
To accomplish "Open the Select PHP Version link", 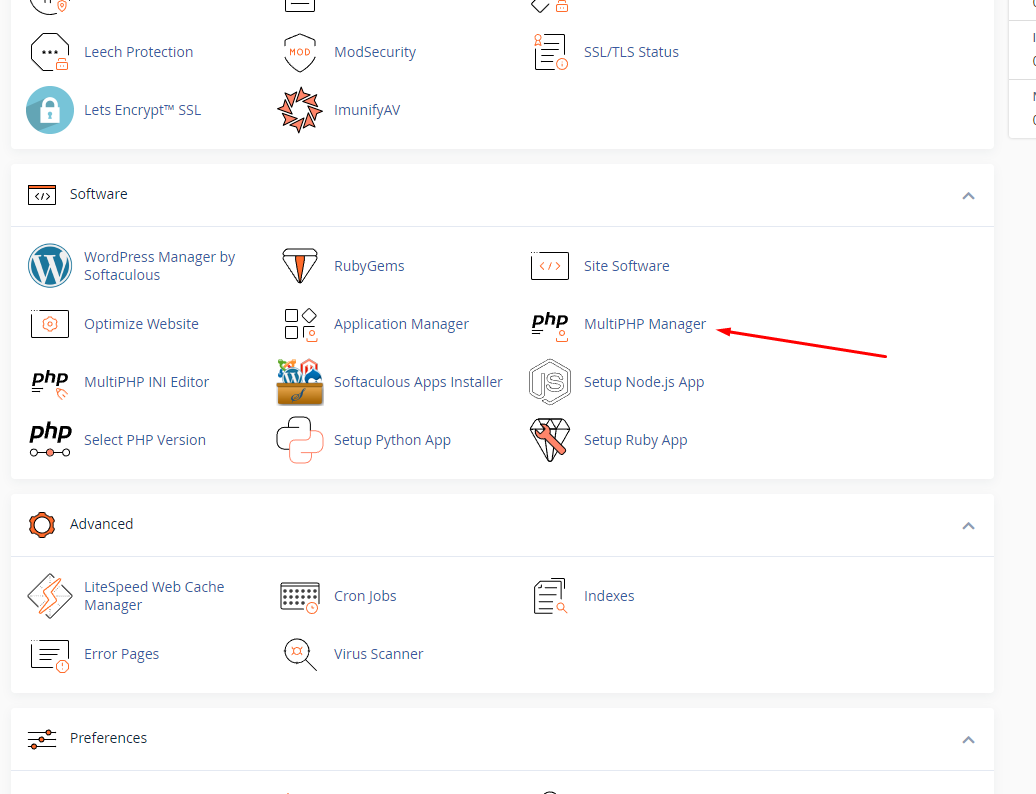I will pyautogui.click(x=145, y=440).
